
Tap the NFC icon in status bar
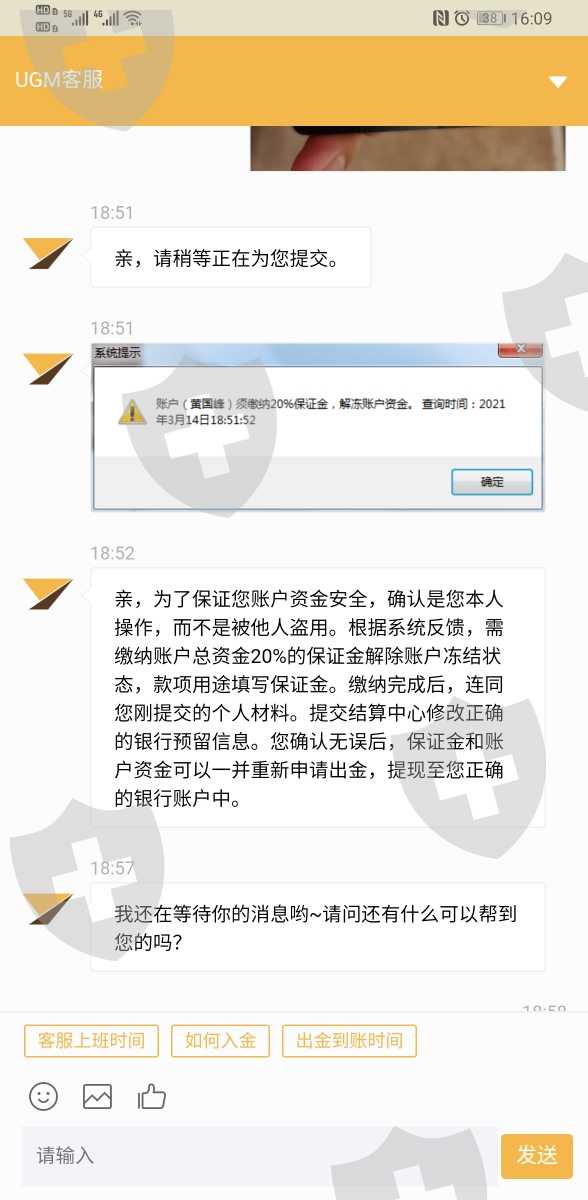pos(441,18)
